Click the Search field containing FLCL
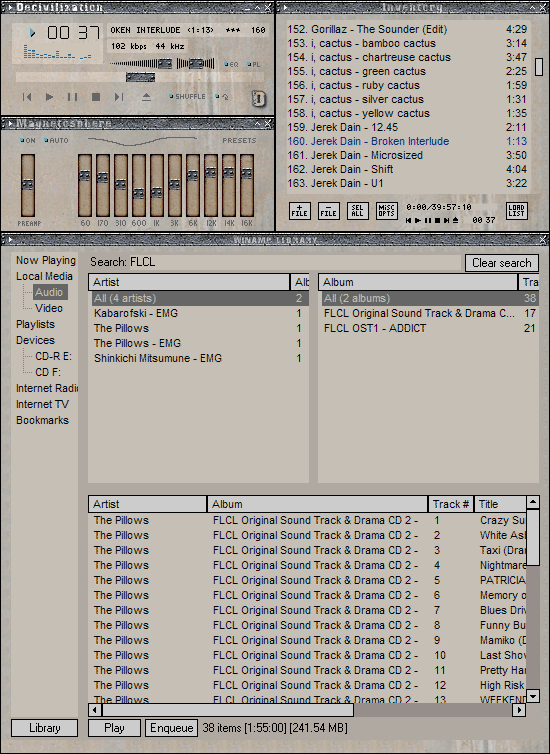Image resolution: width=550 pixels, height=754 pixels. (295, 262)
